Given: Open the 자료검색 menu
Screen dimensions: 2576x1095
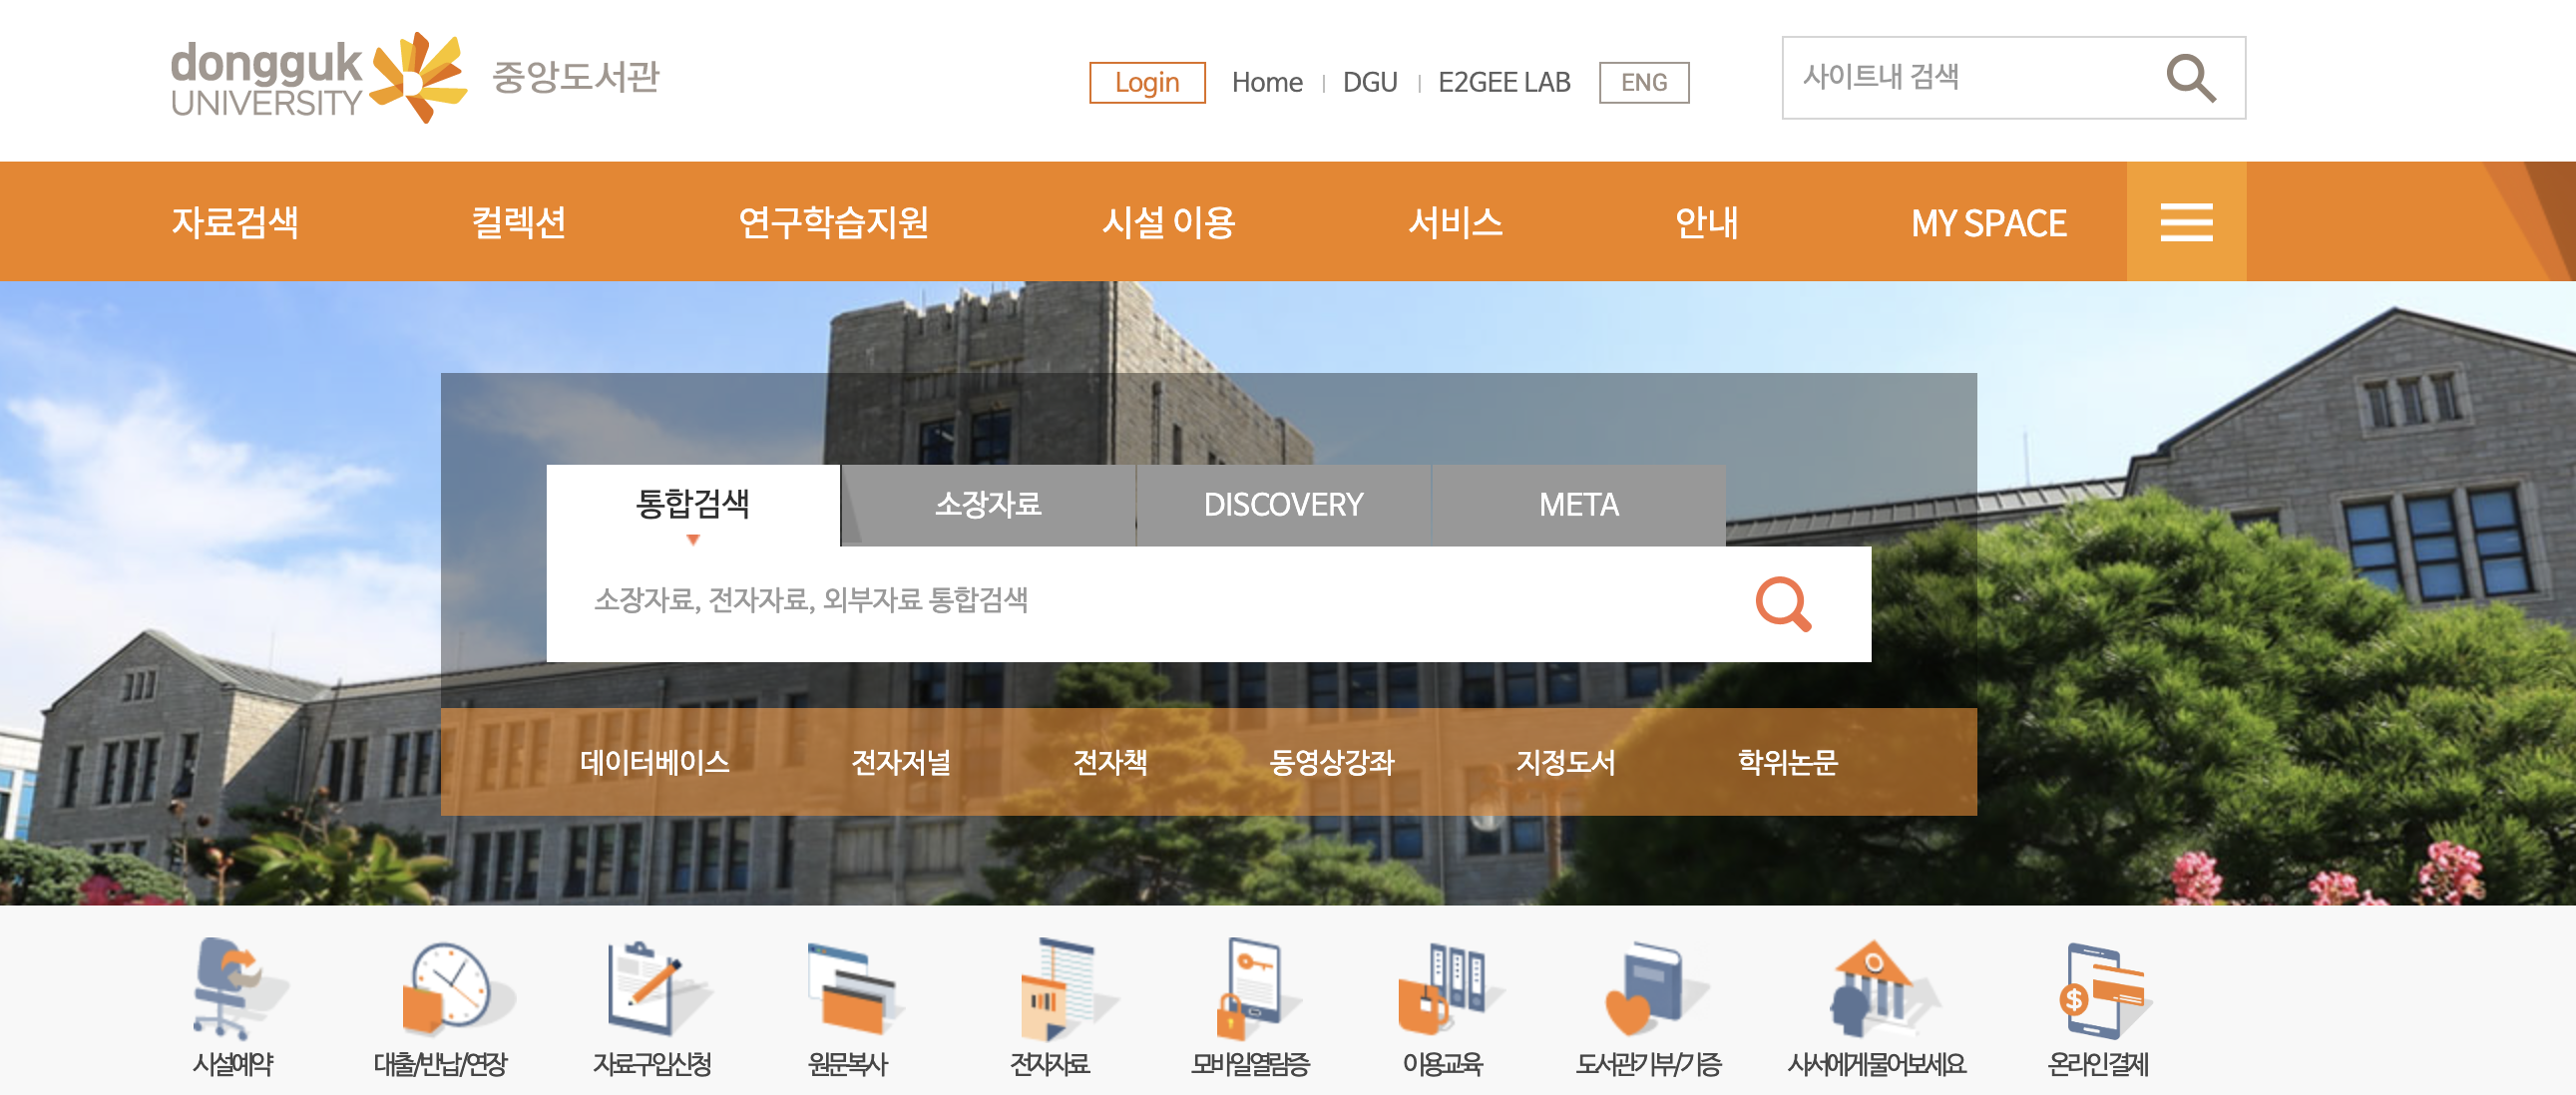Looking at the screenshot, I should point(235,222).
